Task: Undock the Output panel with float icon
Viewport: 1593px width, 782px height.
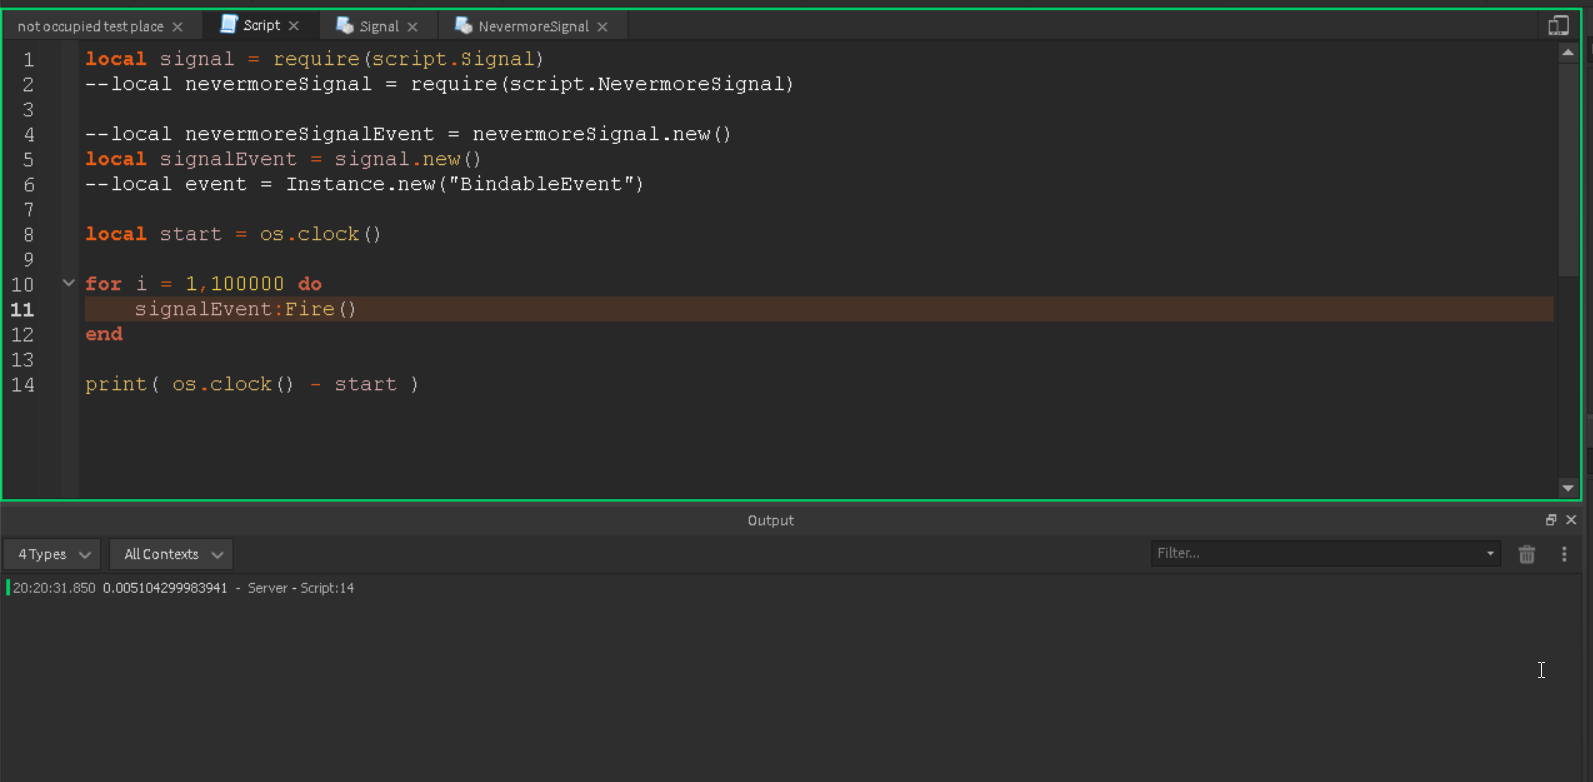Action: (1551, 520)
